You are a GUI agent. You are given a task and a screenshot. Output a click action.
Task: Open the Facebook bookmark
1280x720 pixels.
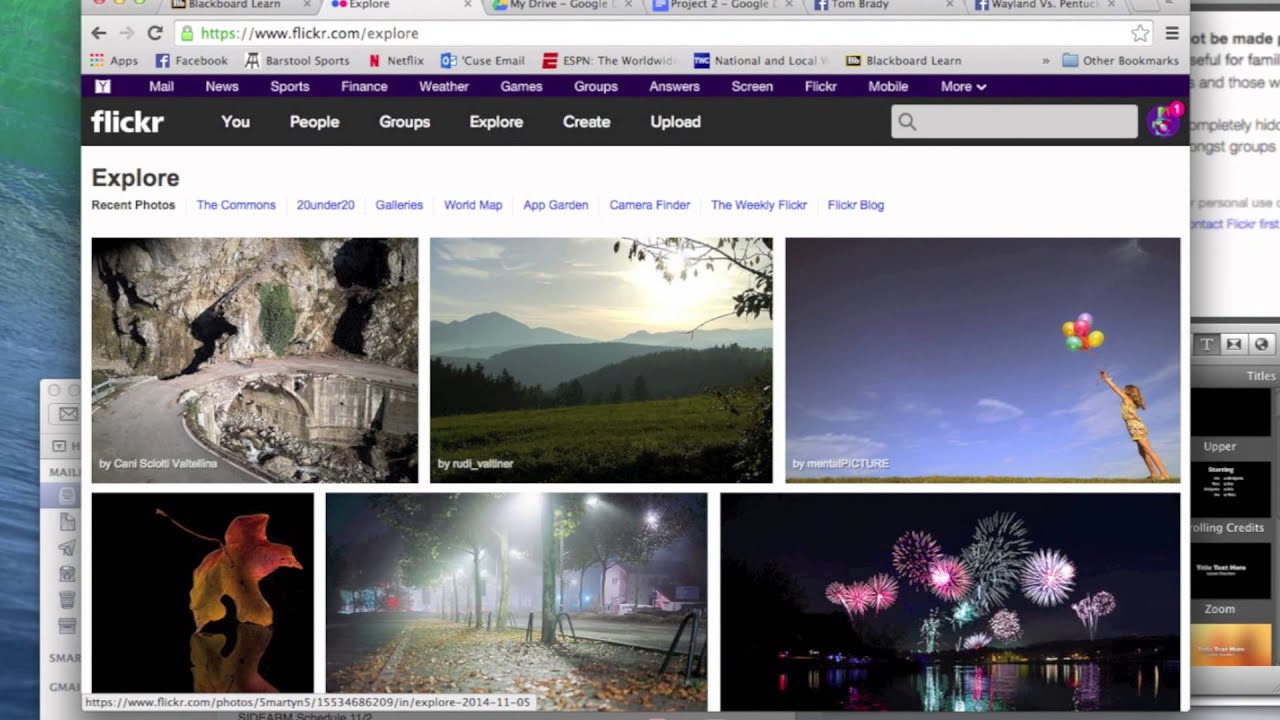(x=192, y=61)
